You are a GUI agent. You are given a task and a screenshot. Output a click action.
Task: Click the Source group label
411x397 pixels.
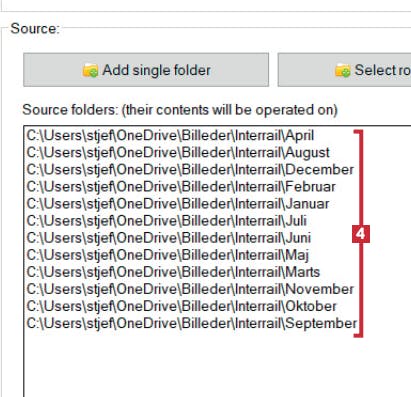35,29
